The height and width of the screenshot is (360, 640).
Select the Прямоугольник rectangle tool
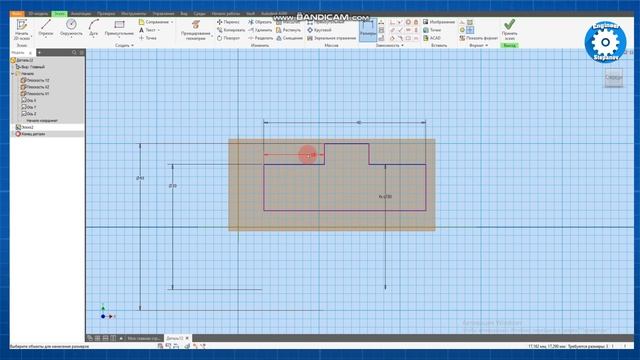[119, 27]
